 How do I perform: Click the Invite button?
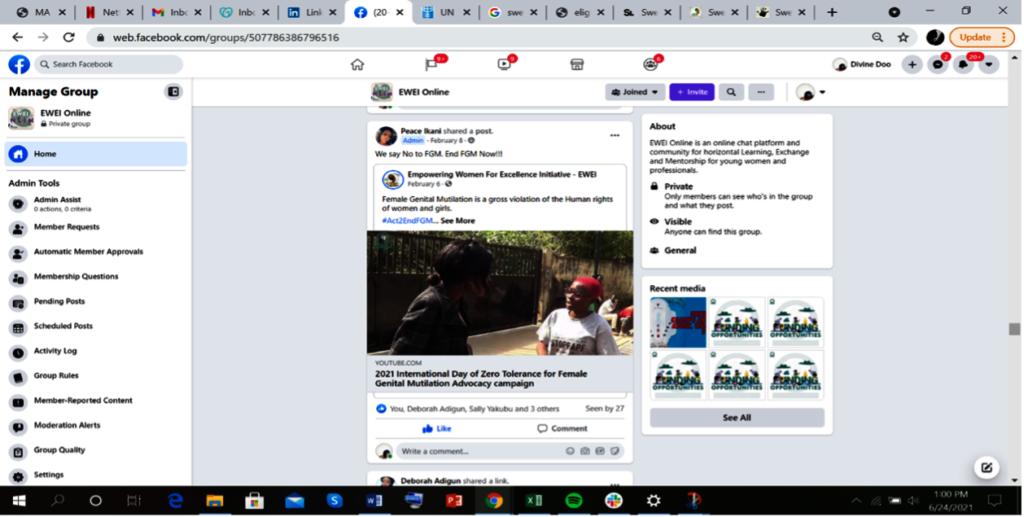(x=692, y=92)
